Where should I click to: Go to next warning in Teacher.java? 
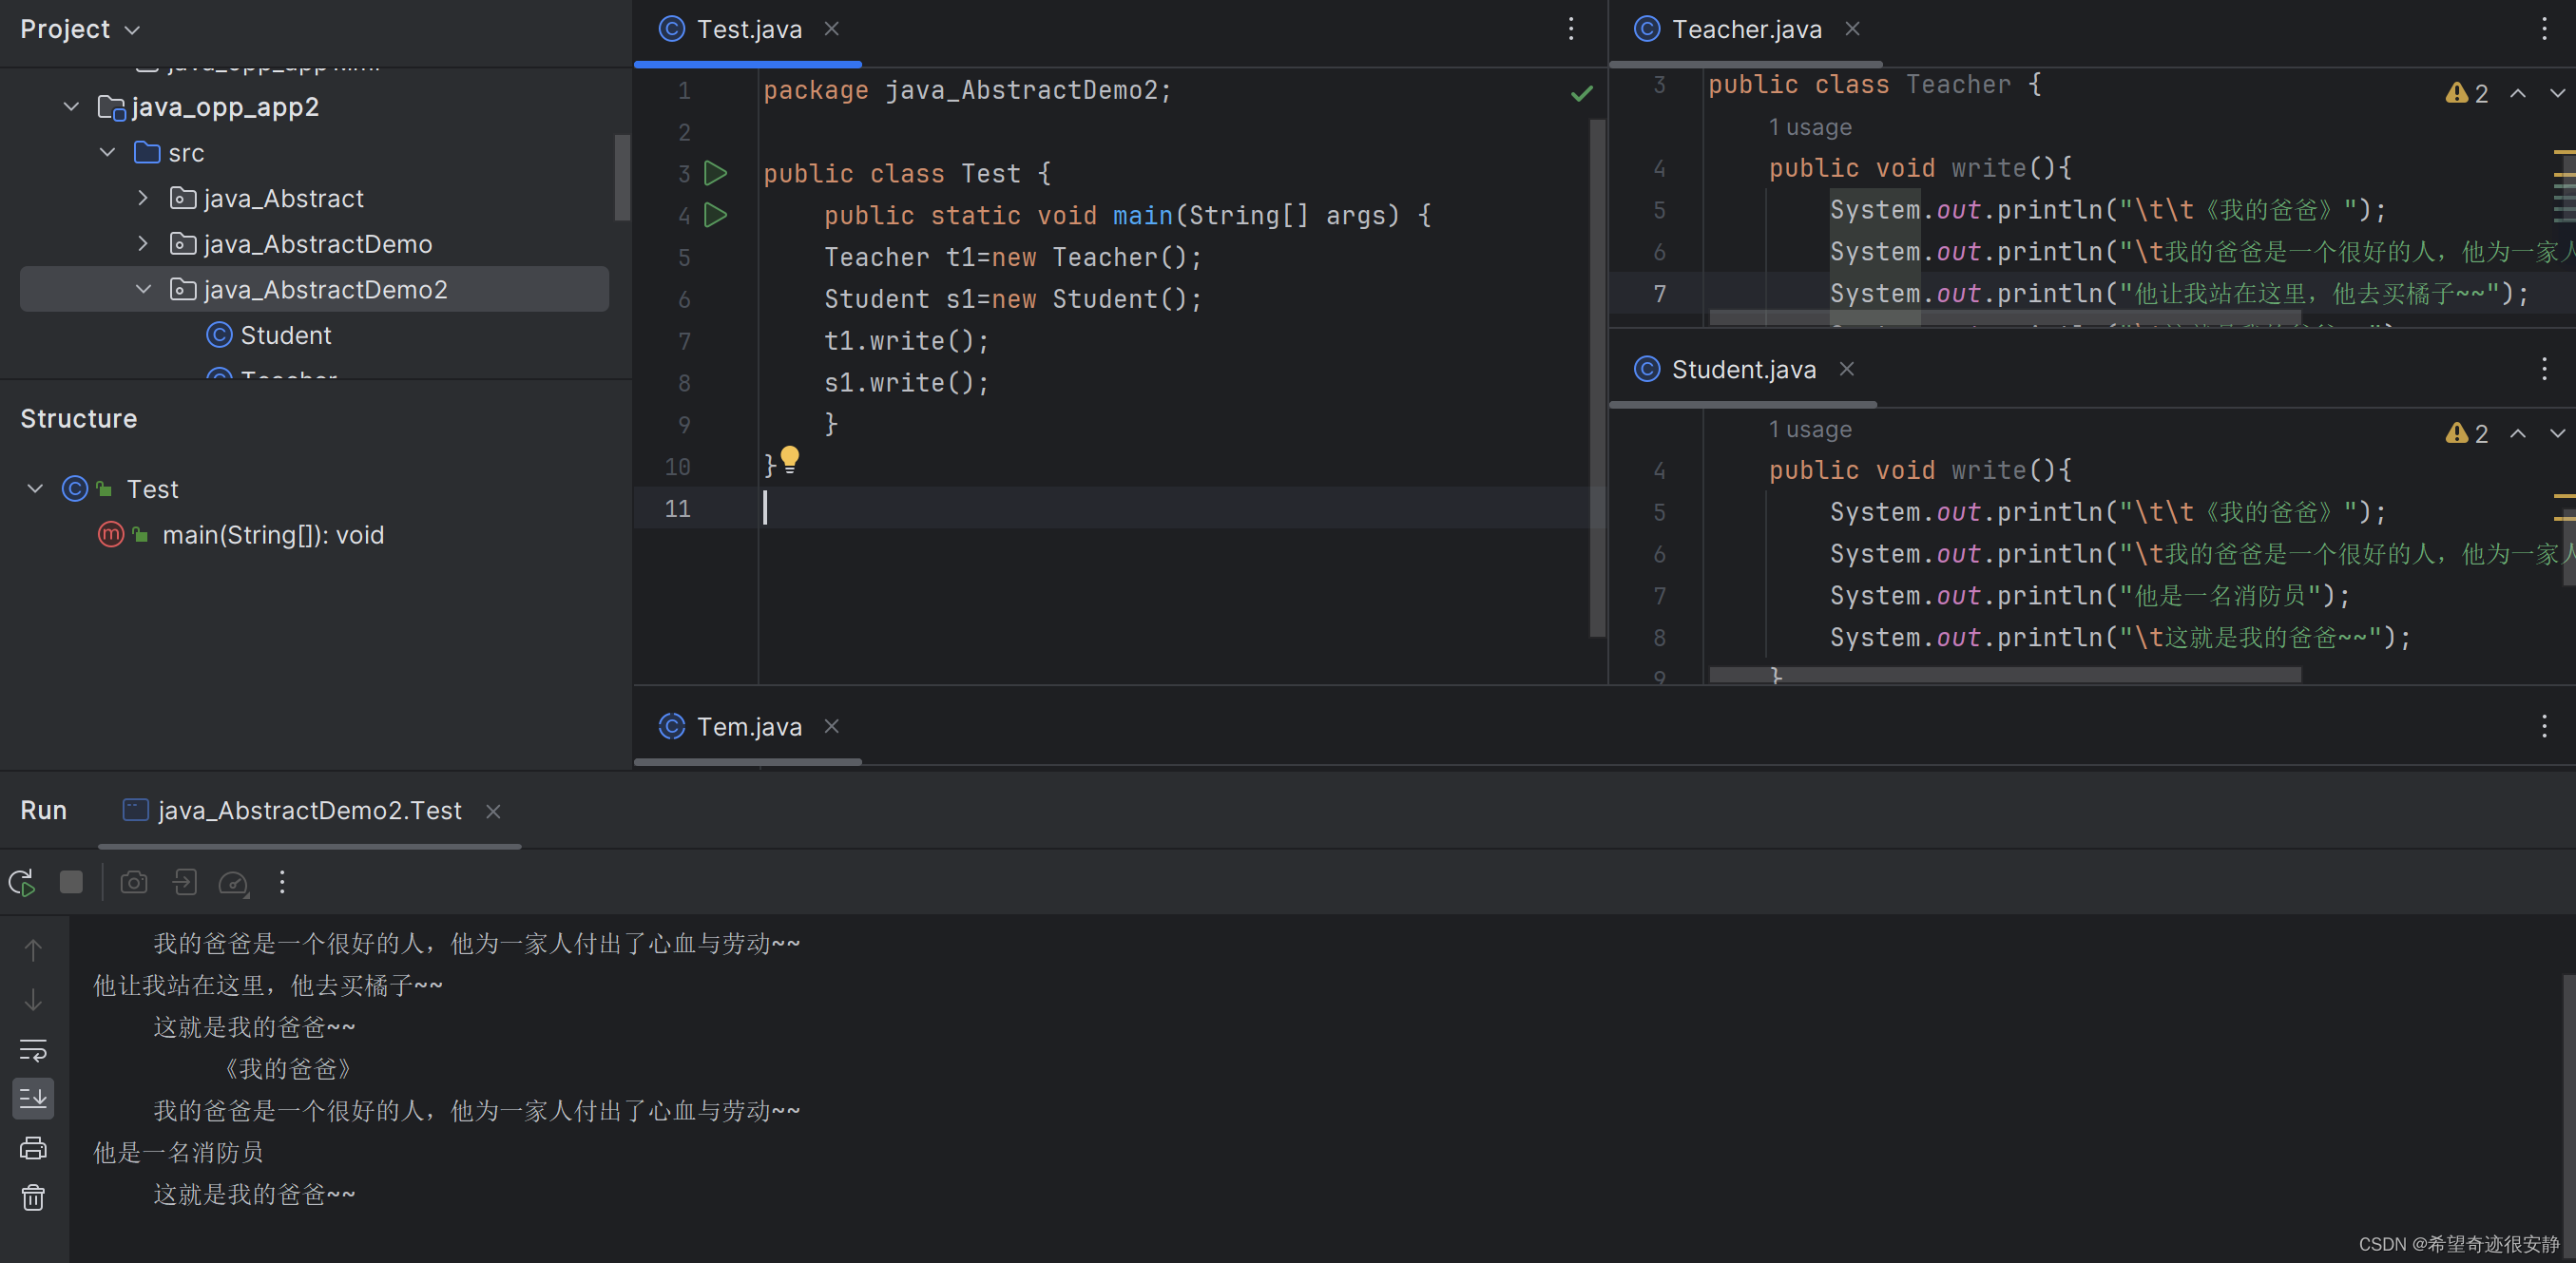tap(2556, 93)
